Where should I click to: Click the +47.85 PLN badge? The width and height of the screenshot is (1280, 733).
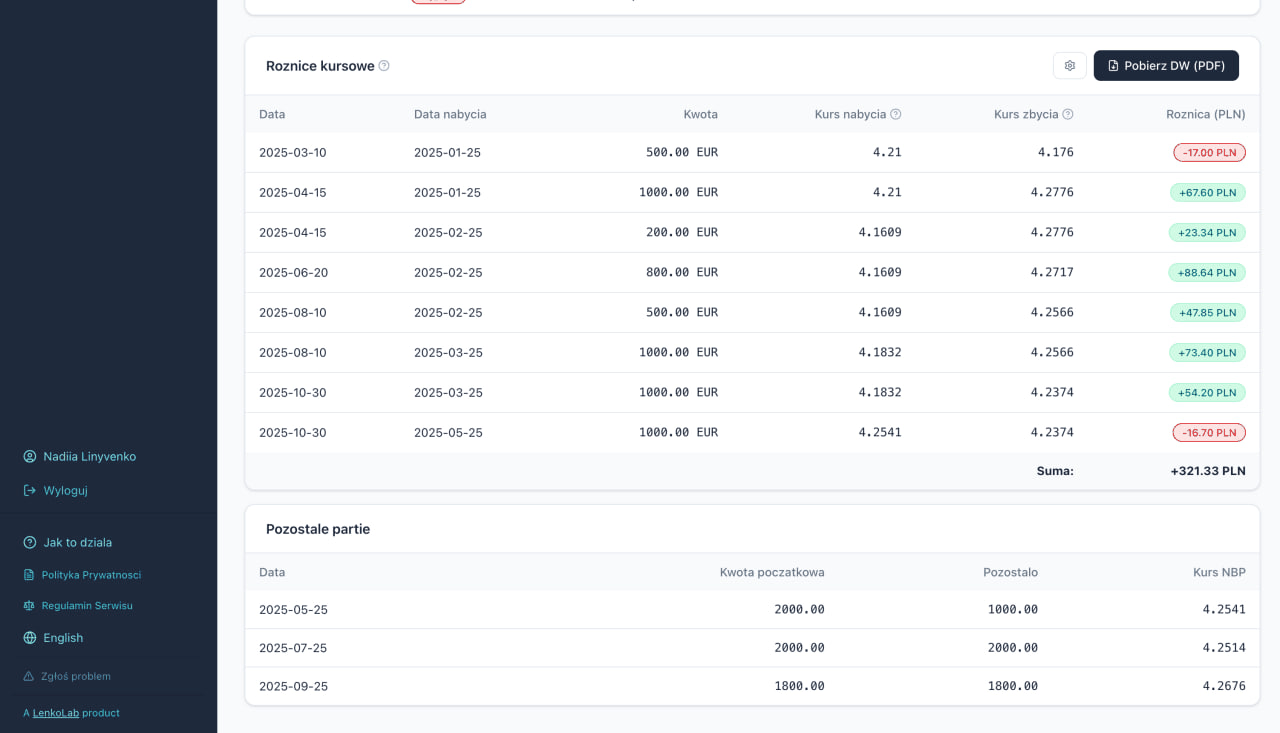pos(1208,313)
